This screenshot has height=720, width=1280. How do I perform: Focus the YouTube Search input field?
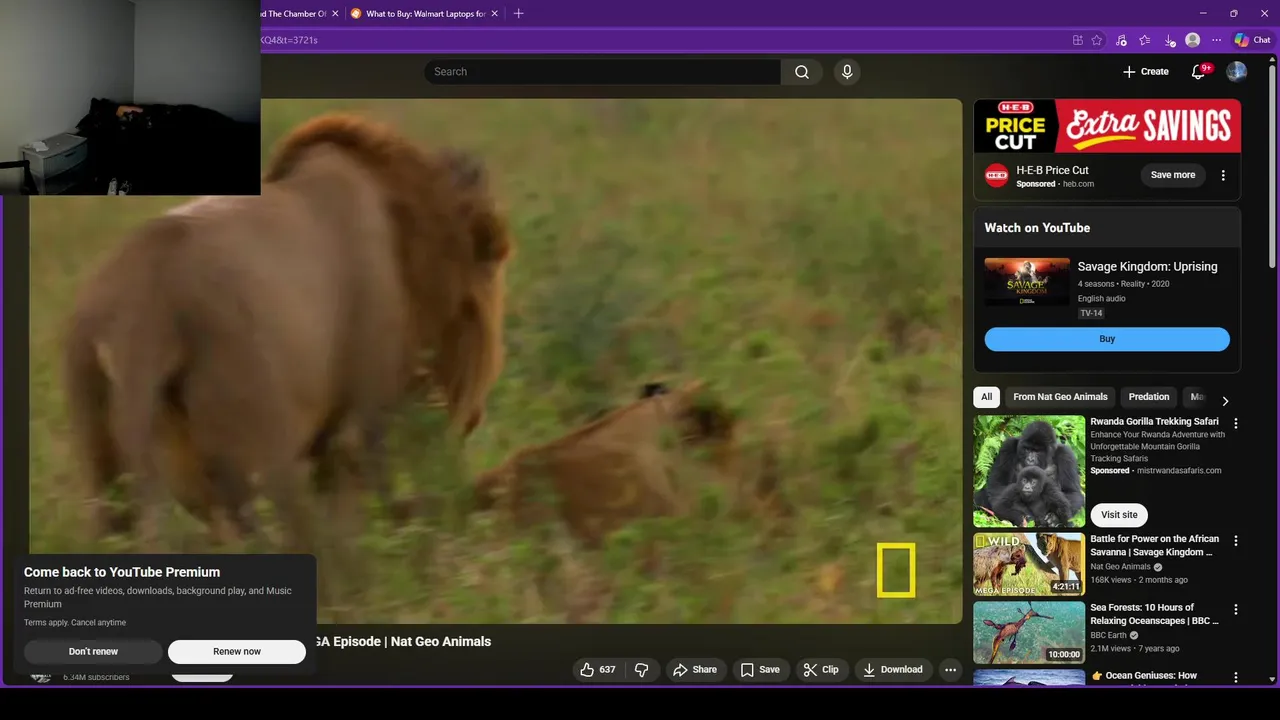[x=602, y=72]
